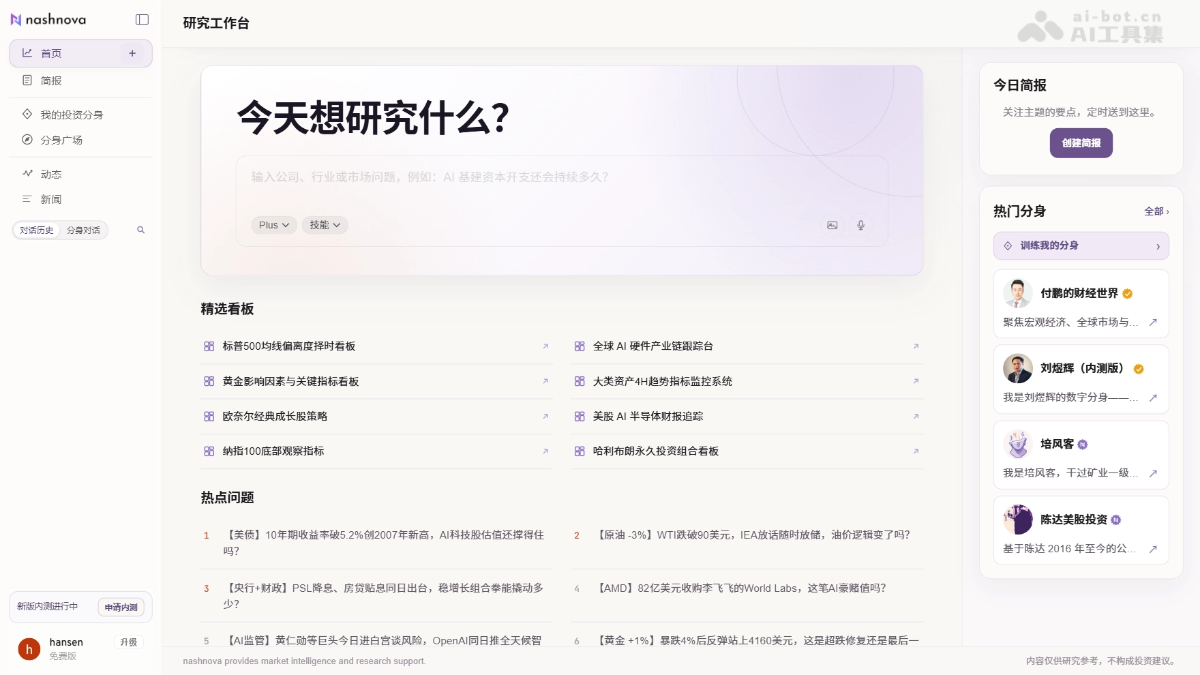Click the 申请内测 button
The width and height of the screenshot is (1200, 675).
click(x=121, y=607)
